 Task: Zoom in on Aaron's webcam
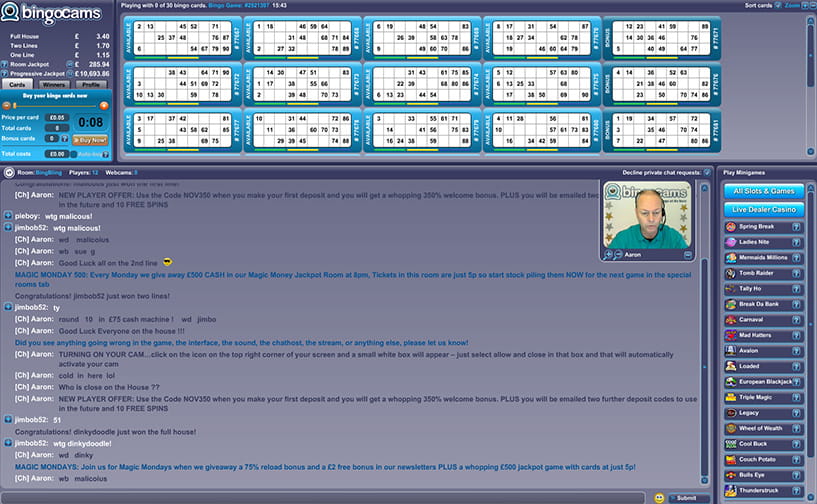click(608, 255)
